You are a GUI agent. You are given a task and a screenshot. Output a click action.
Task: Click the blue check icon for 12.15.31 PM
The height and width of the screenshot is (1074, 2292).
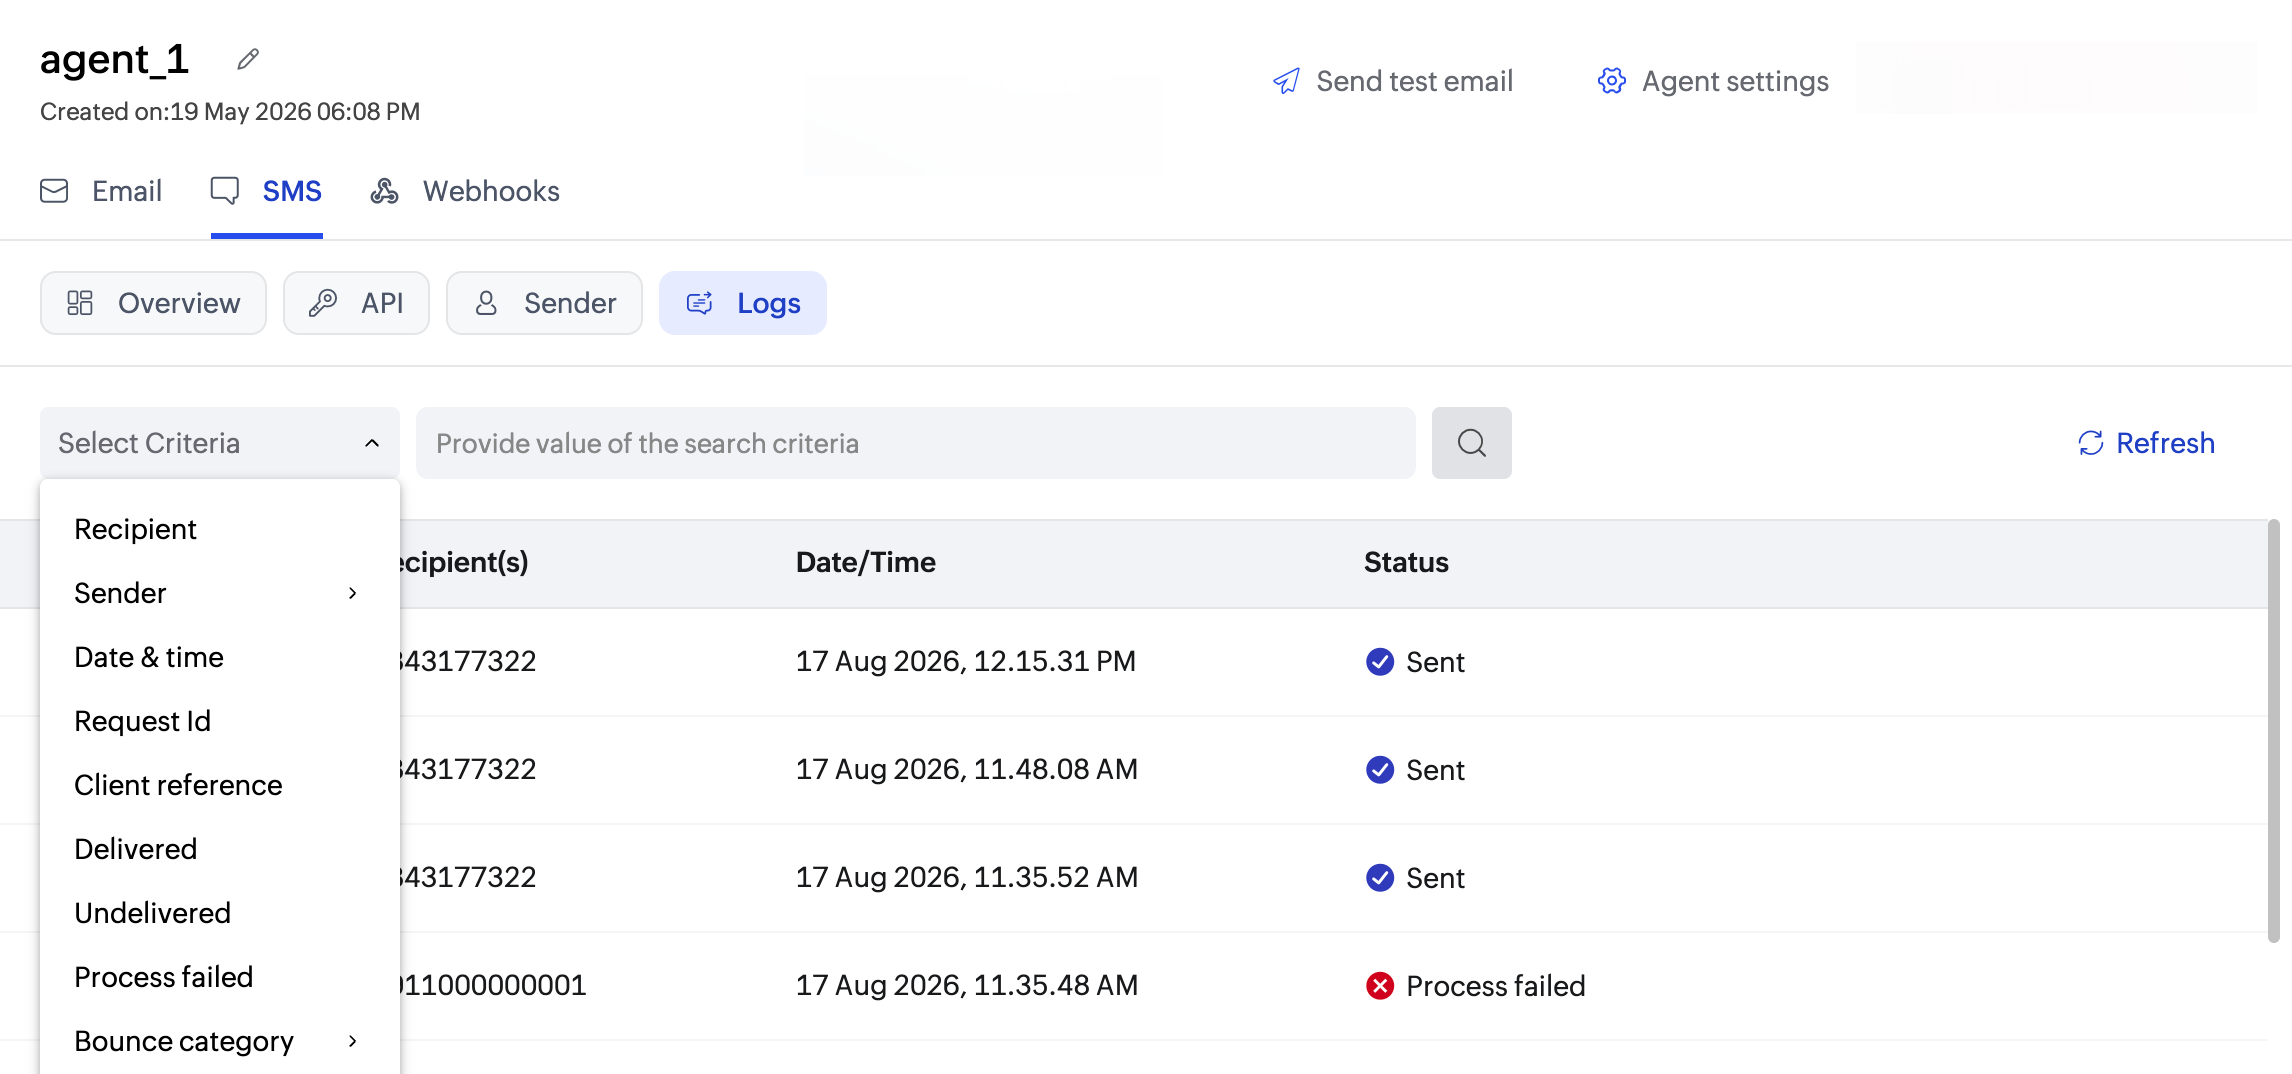coord(1380,661)
